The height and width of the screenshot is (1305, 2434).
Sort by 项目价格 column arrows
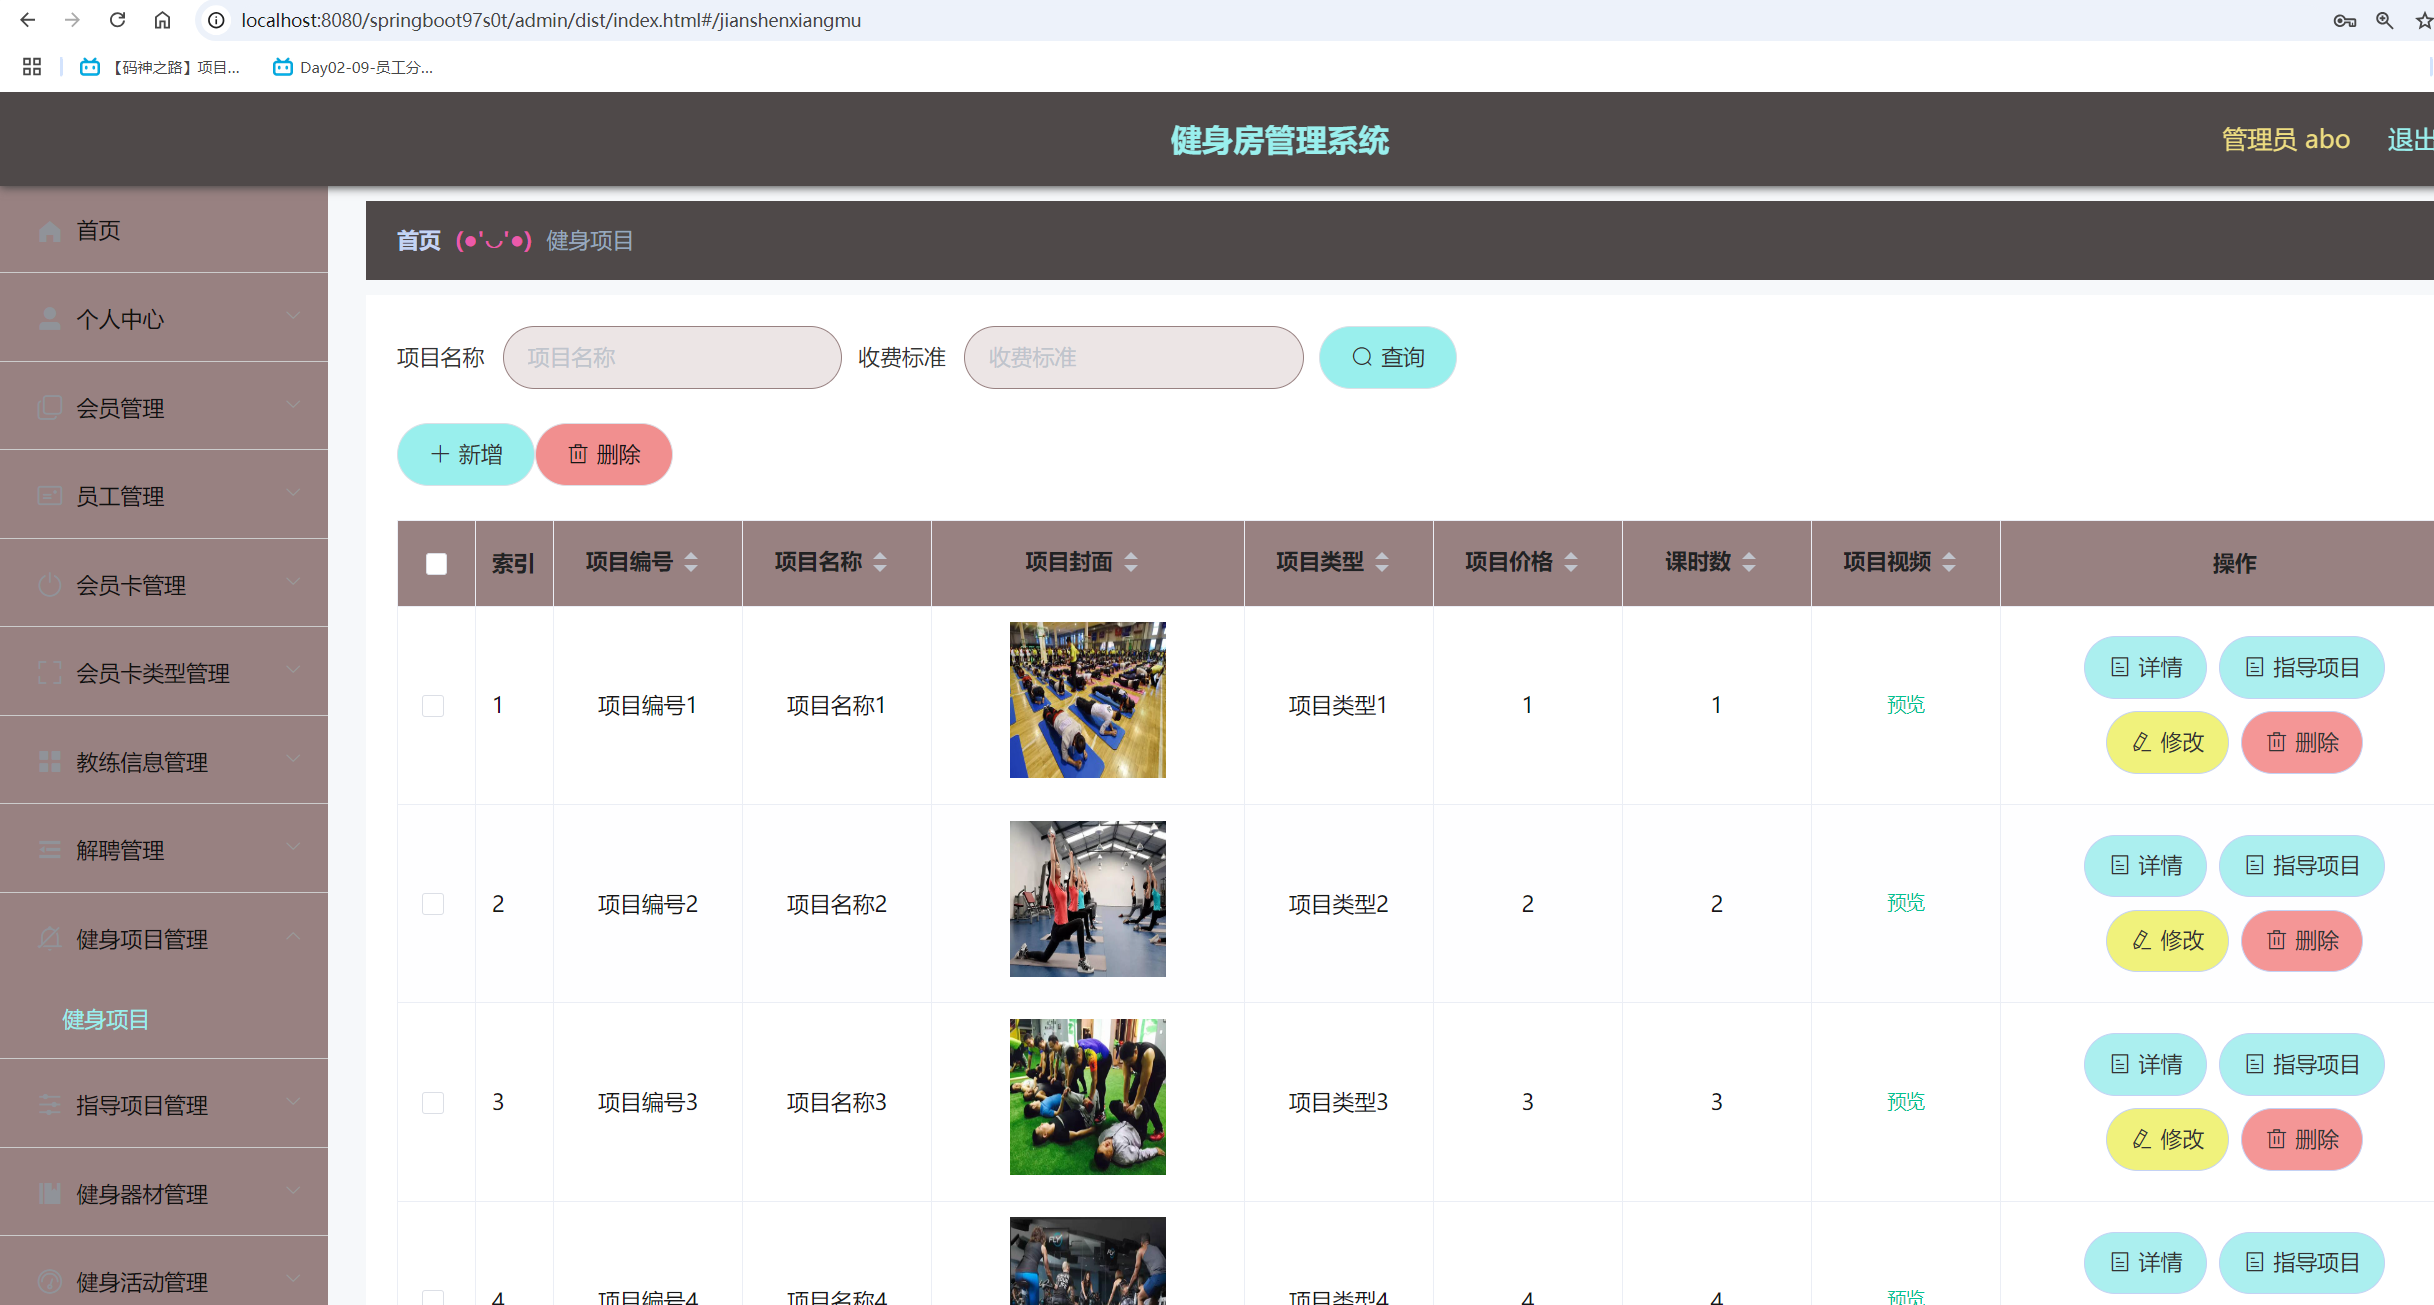pyautogui.click(x=1571, y=562)
